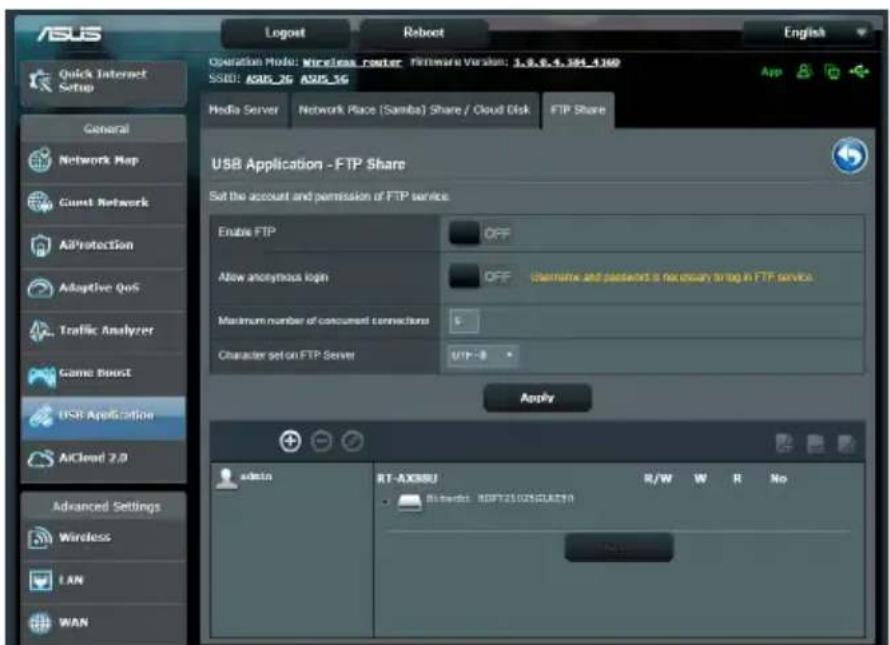Click the ASUS_5G SSID link
The image size is (890, 645).
(324, 79)
